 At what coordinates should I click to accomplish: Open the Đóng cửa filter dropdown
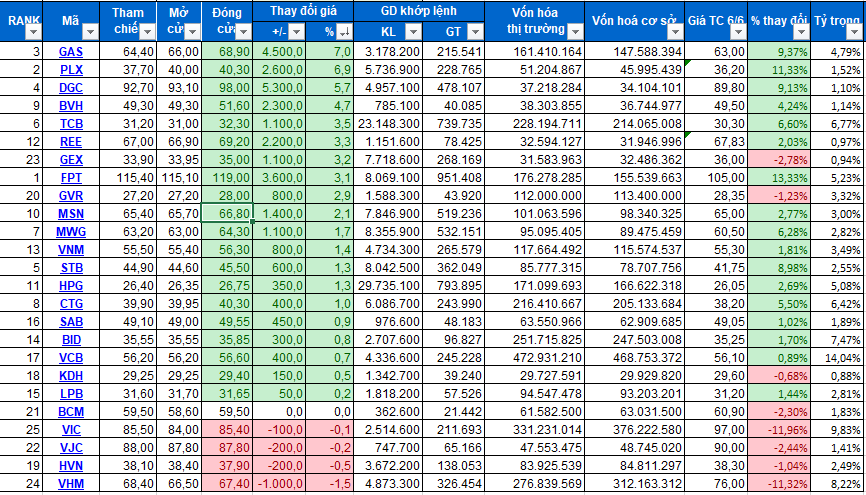(244, 33)
